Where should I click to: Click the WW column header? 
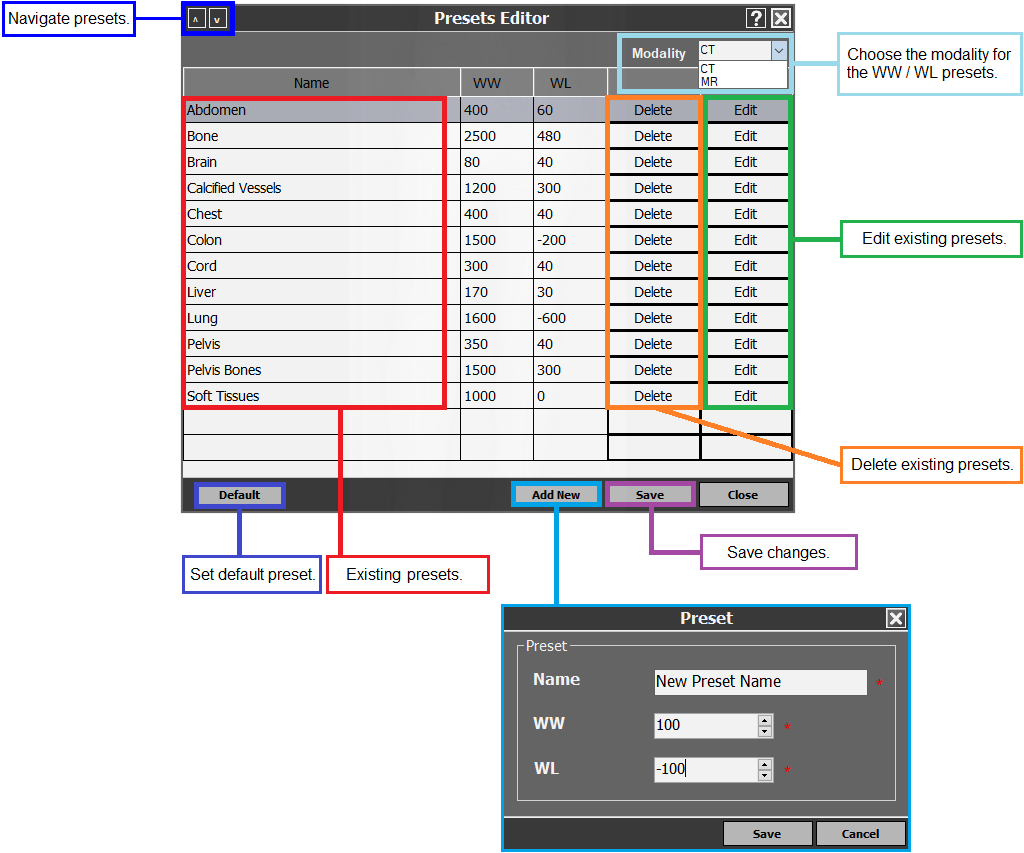point(487,83)
